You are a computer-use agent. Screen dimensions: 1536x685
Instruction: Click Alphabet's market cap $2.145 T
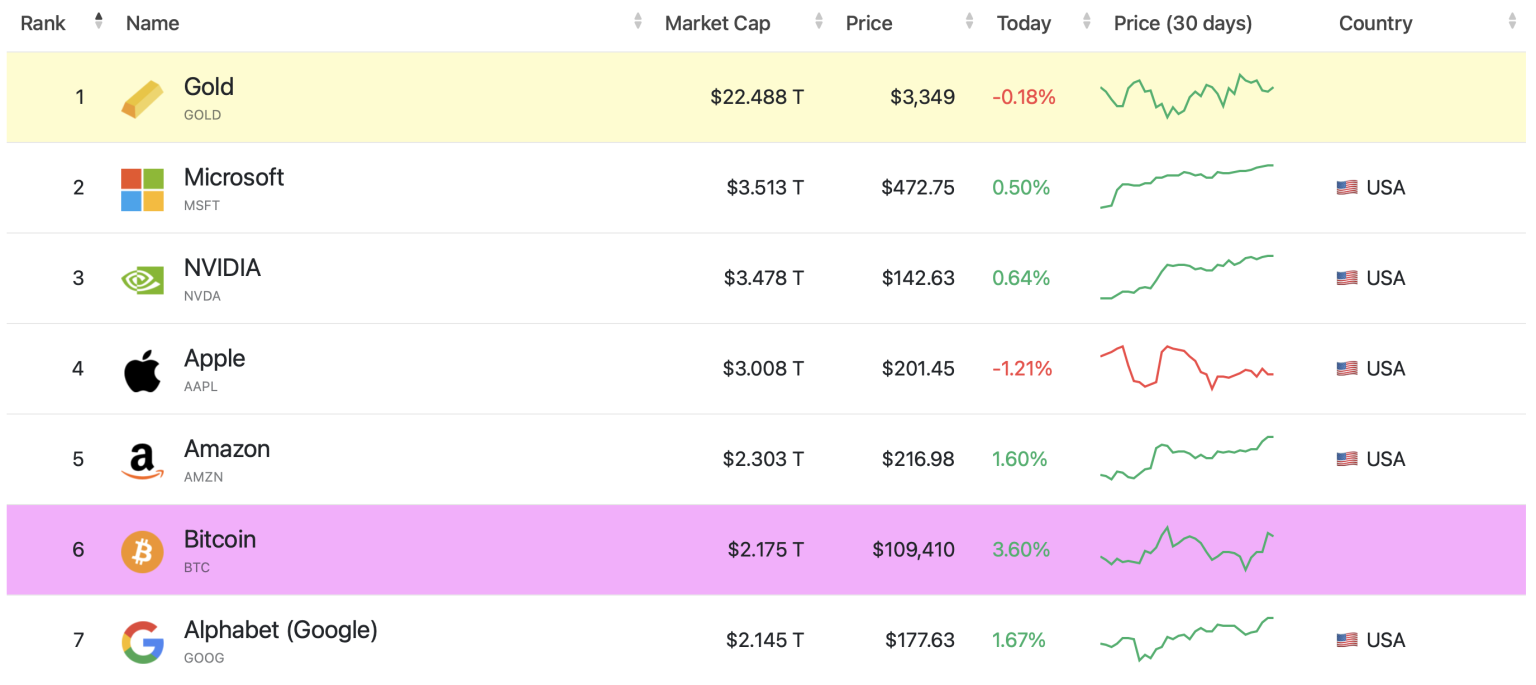coord(765,640)
